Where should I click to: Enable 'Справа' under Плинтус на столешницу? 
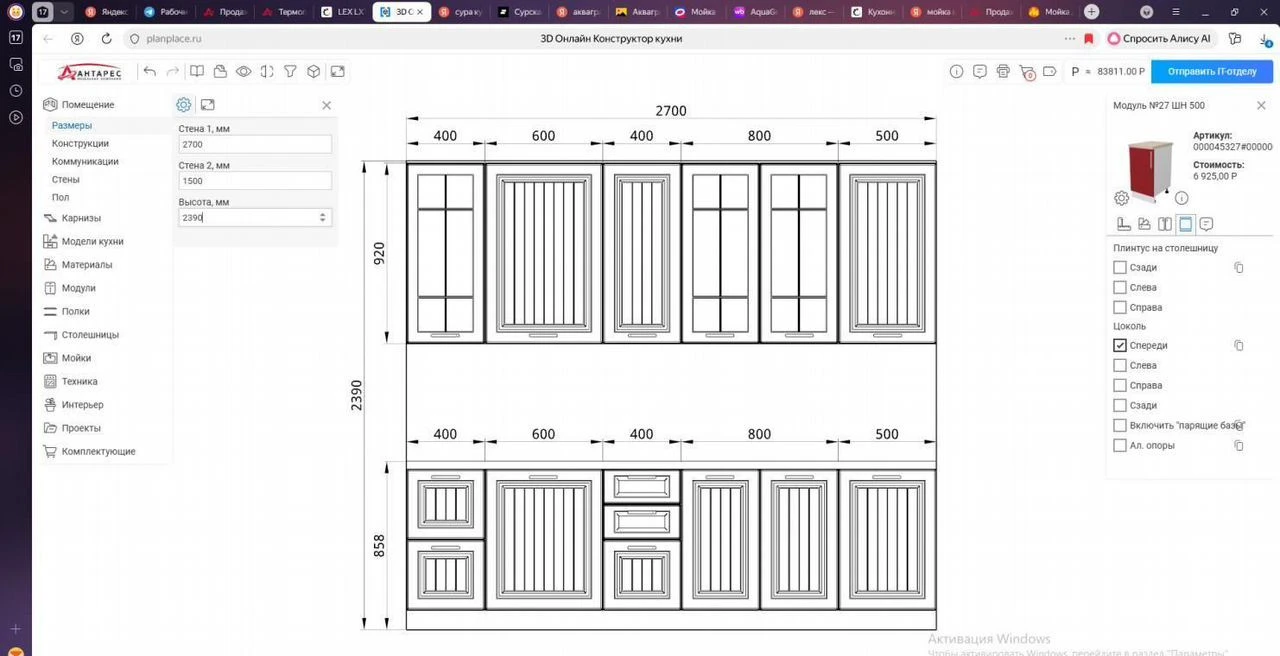click(x=1120, y=307)
